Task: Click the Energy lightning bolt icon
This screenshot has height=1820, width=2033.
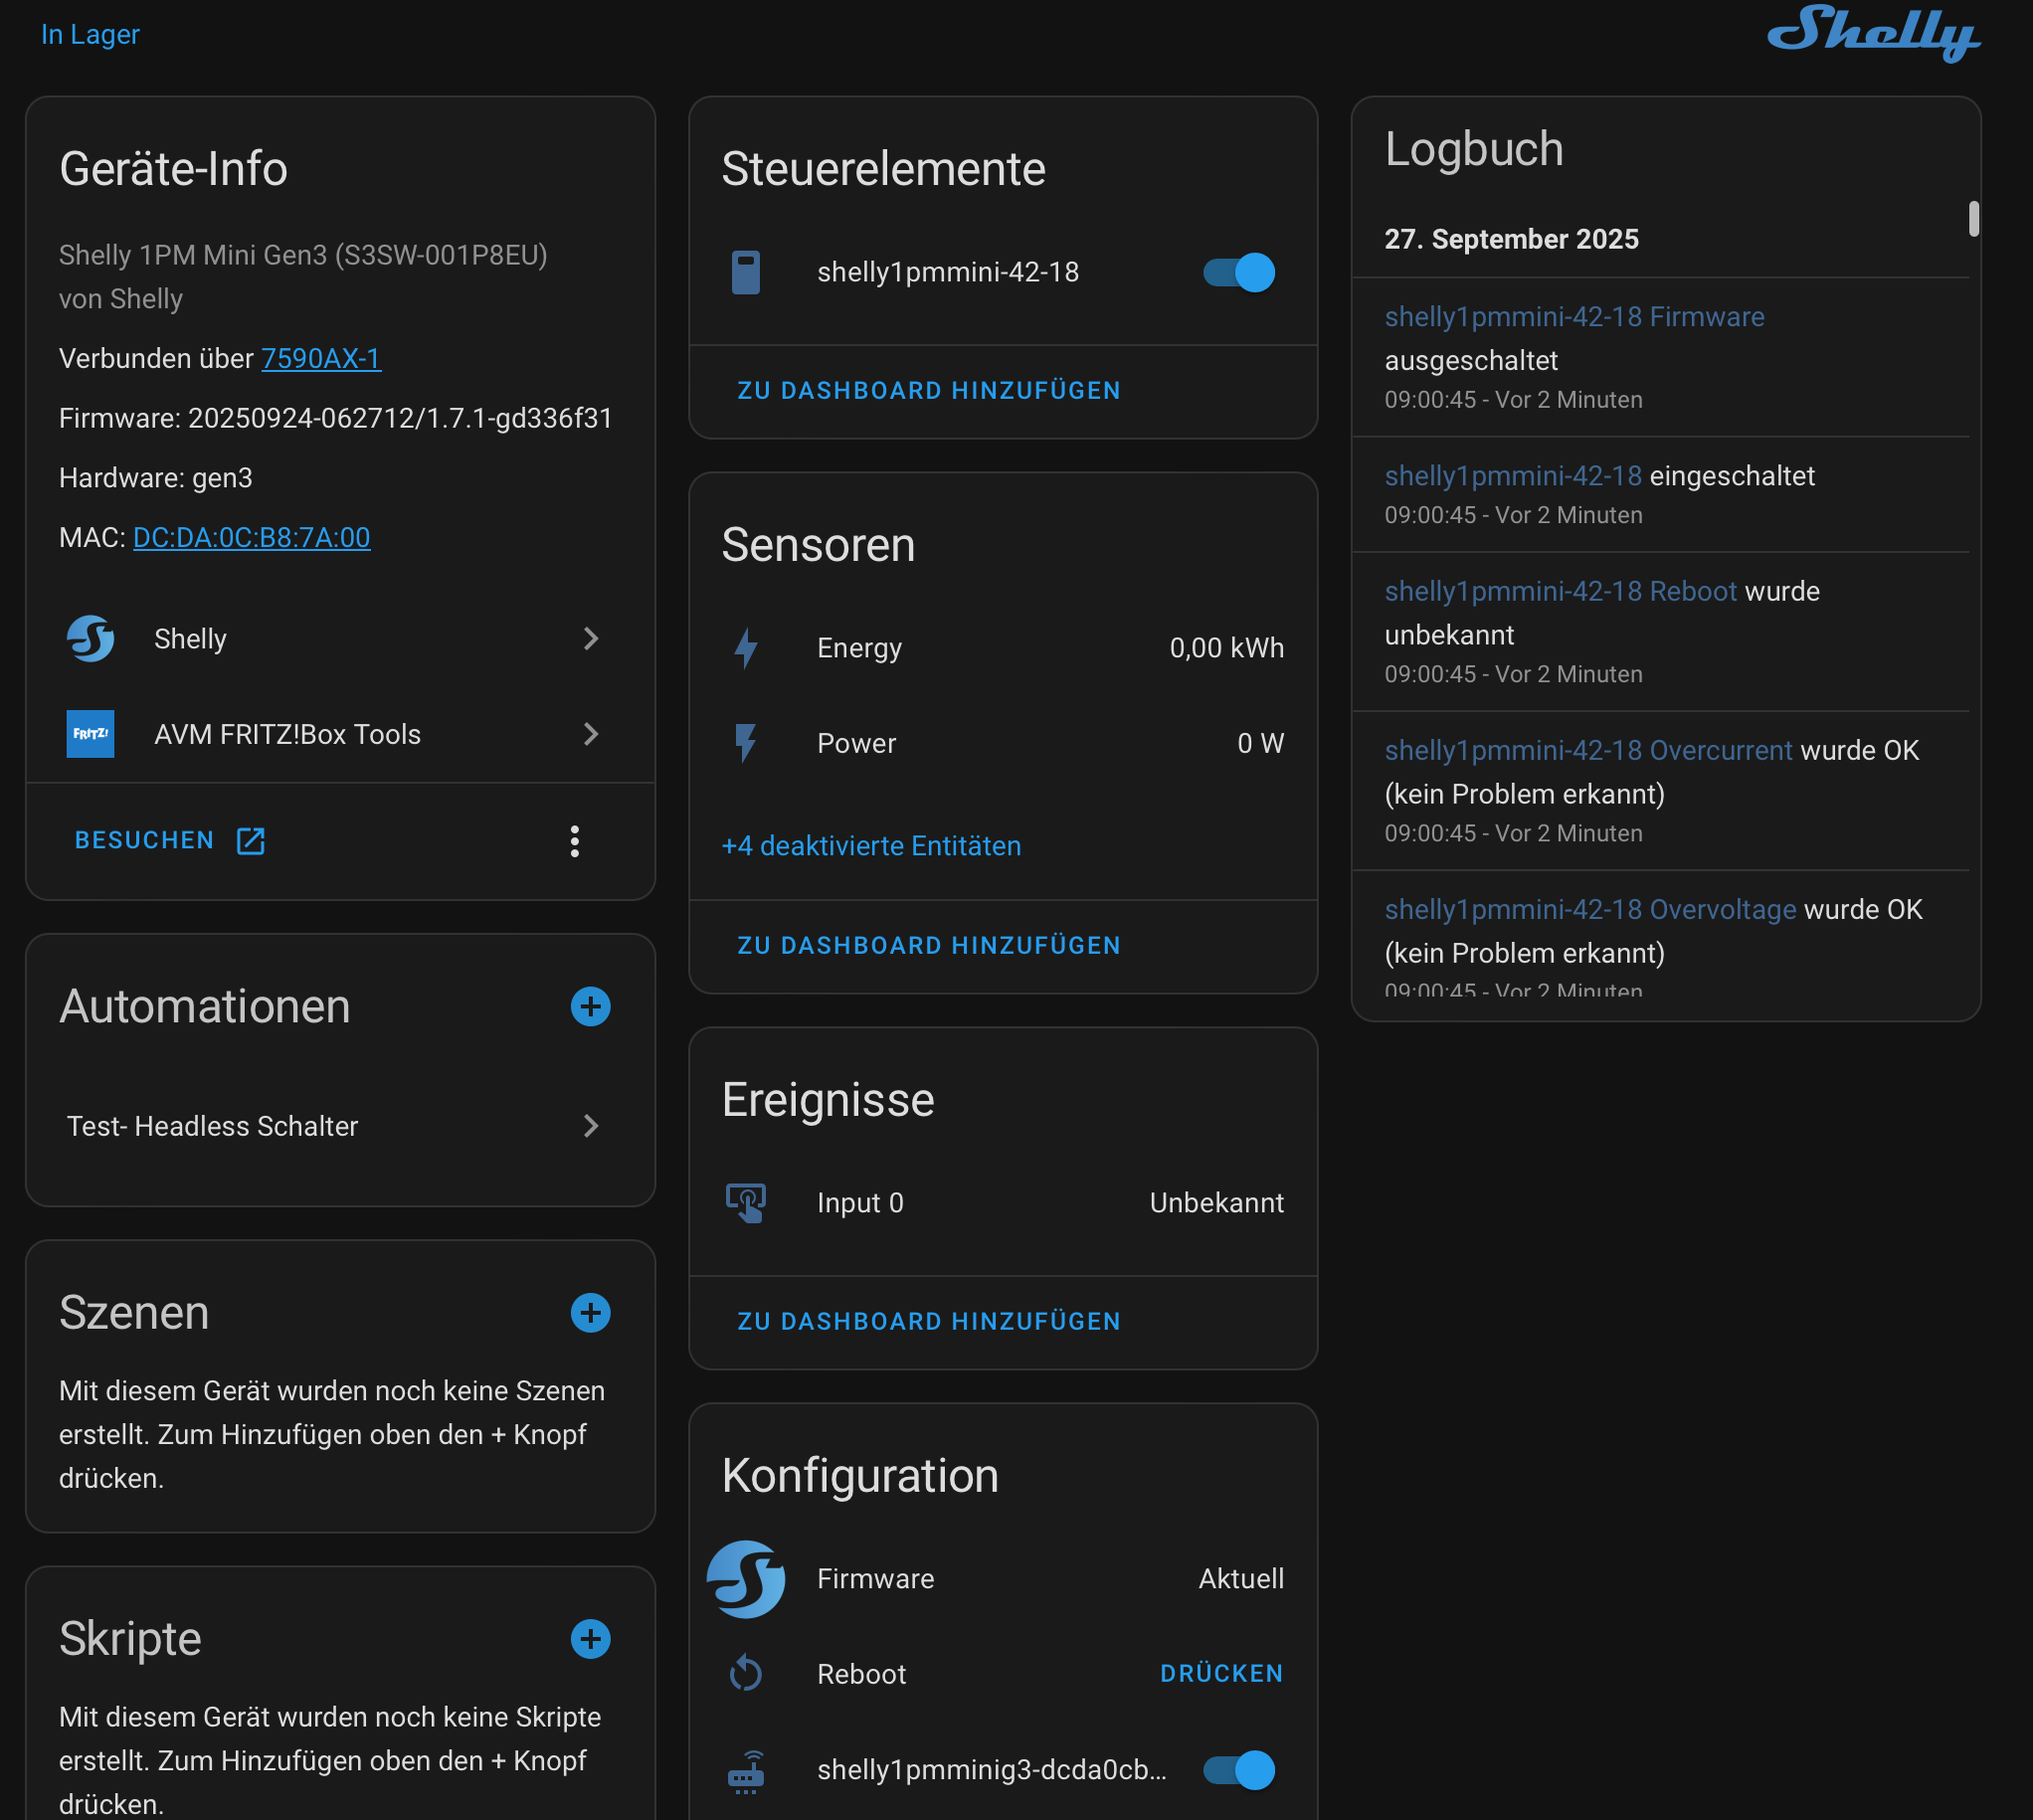Action: click(x=746, y=648)
